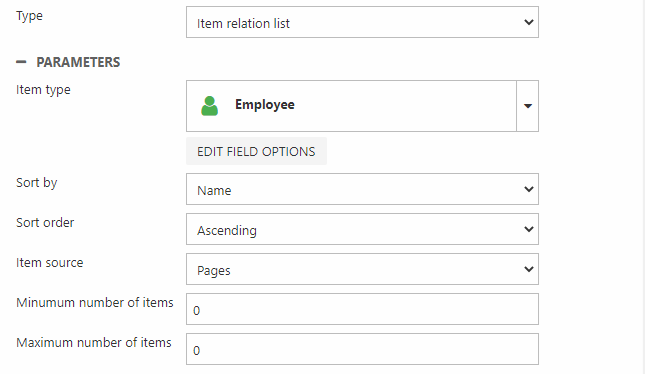
Task: Click the PARAMETERS section heading
Action: tap(78, 62)
